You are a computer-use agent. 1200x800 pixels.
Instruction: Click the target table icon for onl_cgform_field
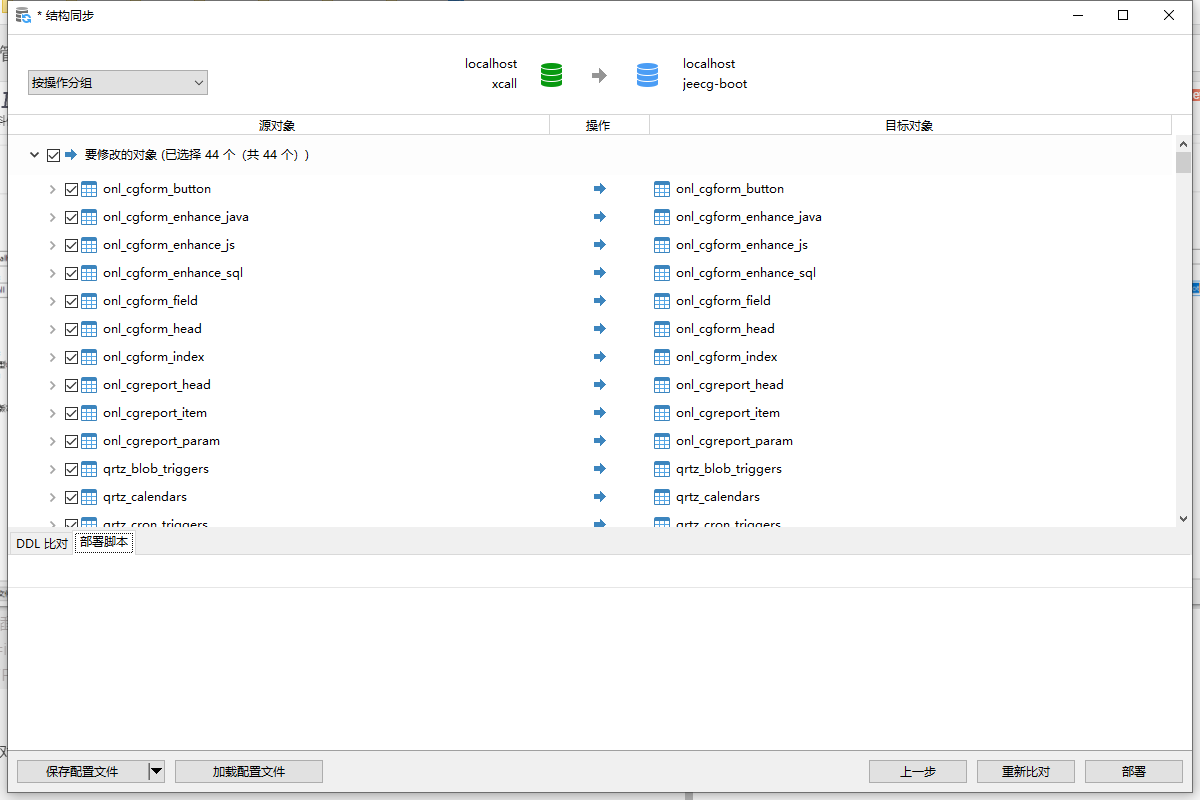(662, 300)
